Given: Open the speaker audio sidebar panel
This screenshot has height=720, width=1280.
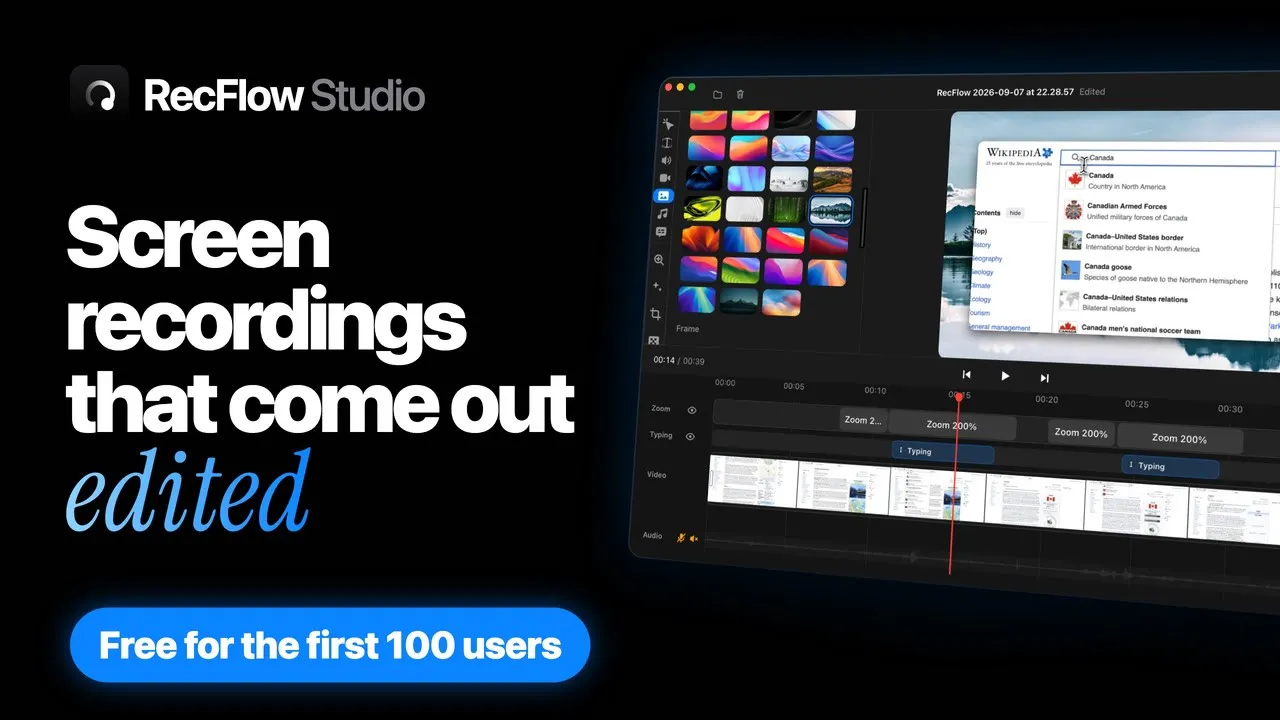Looking at the screenshot, I should click(x=665, y=160).
